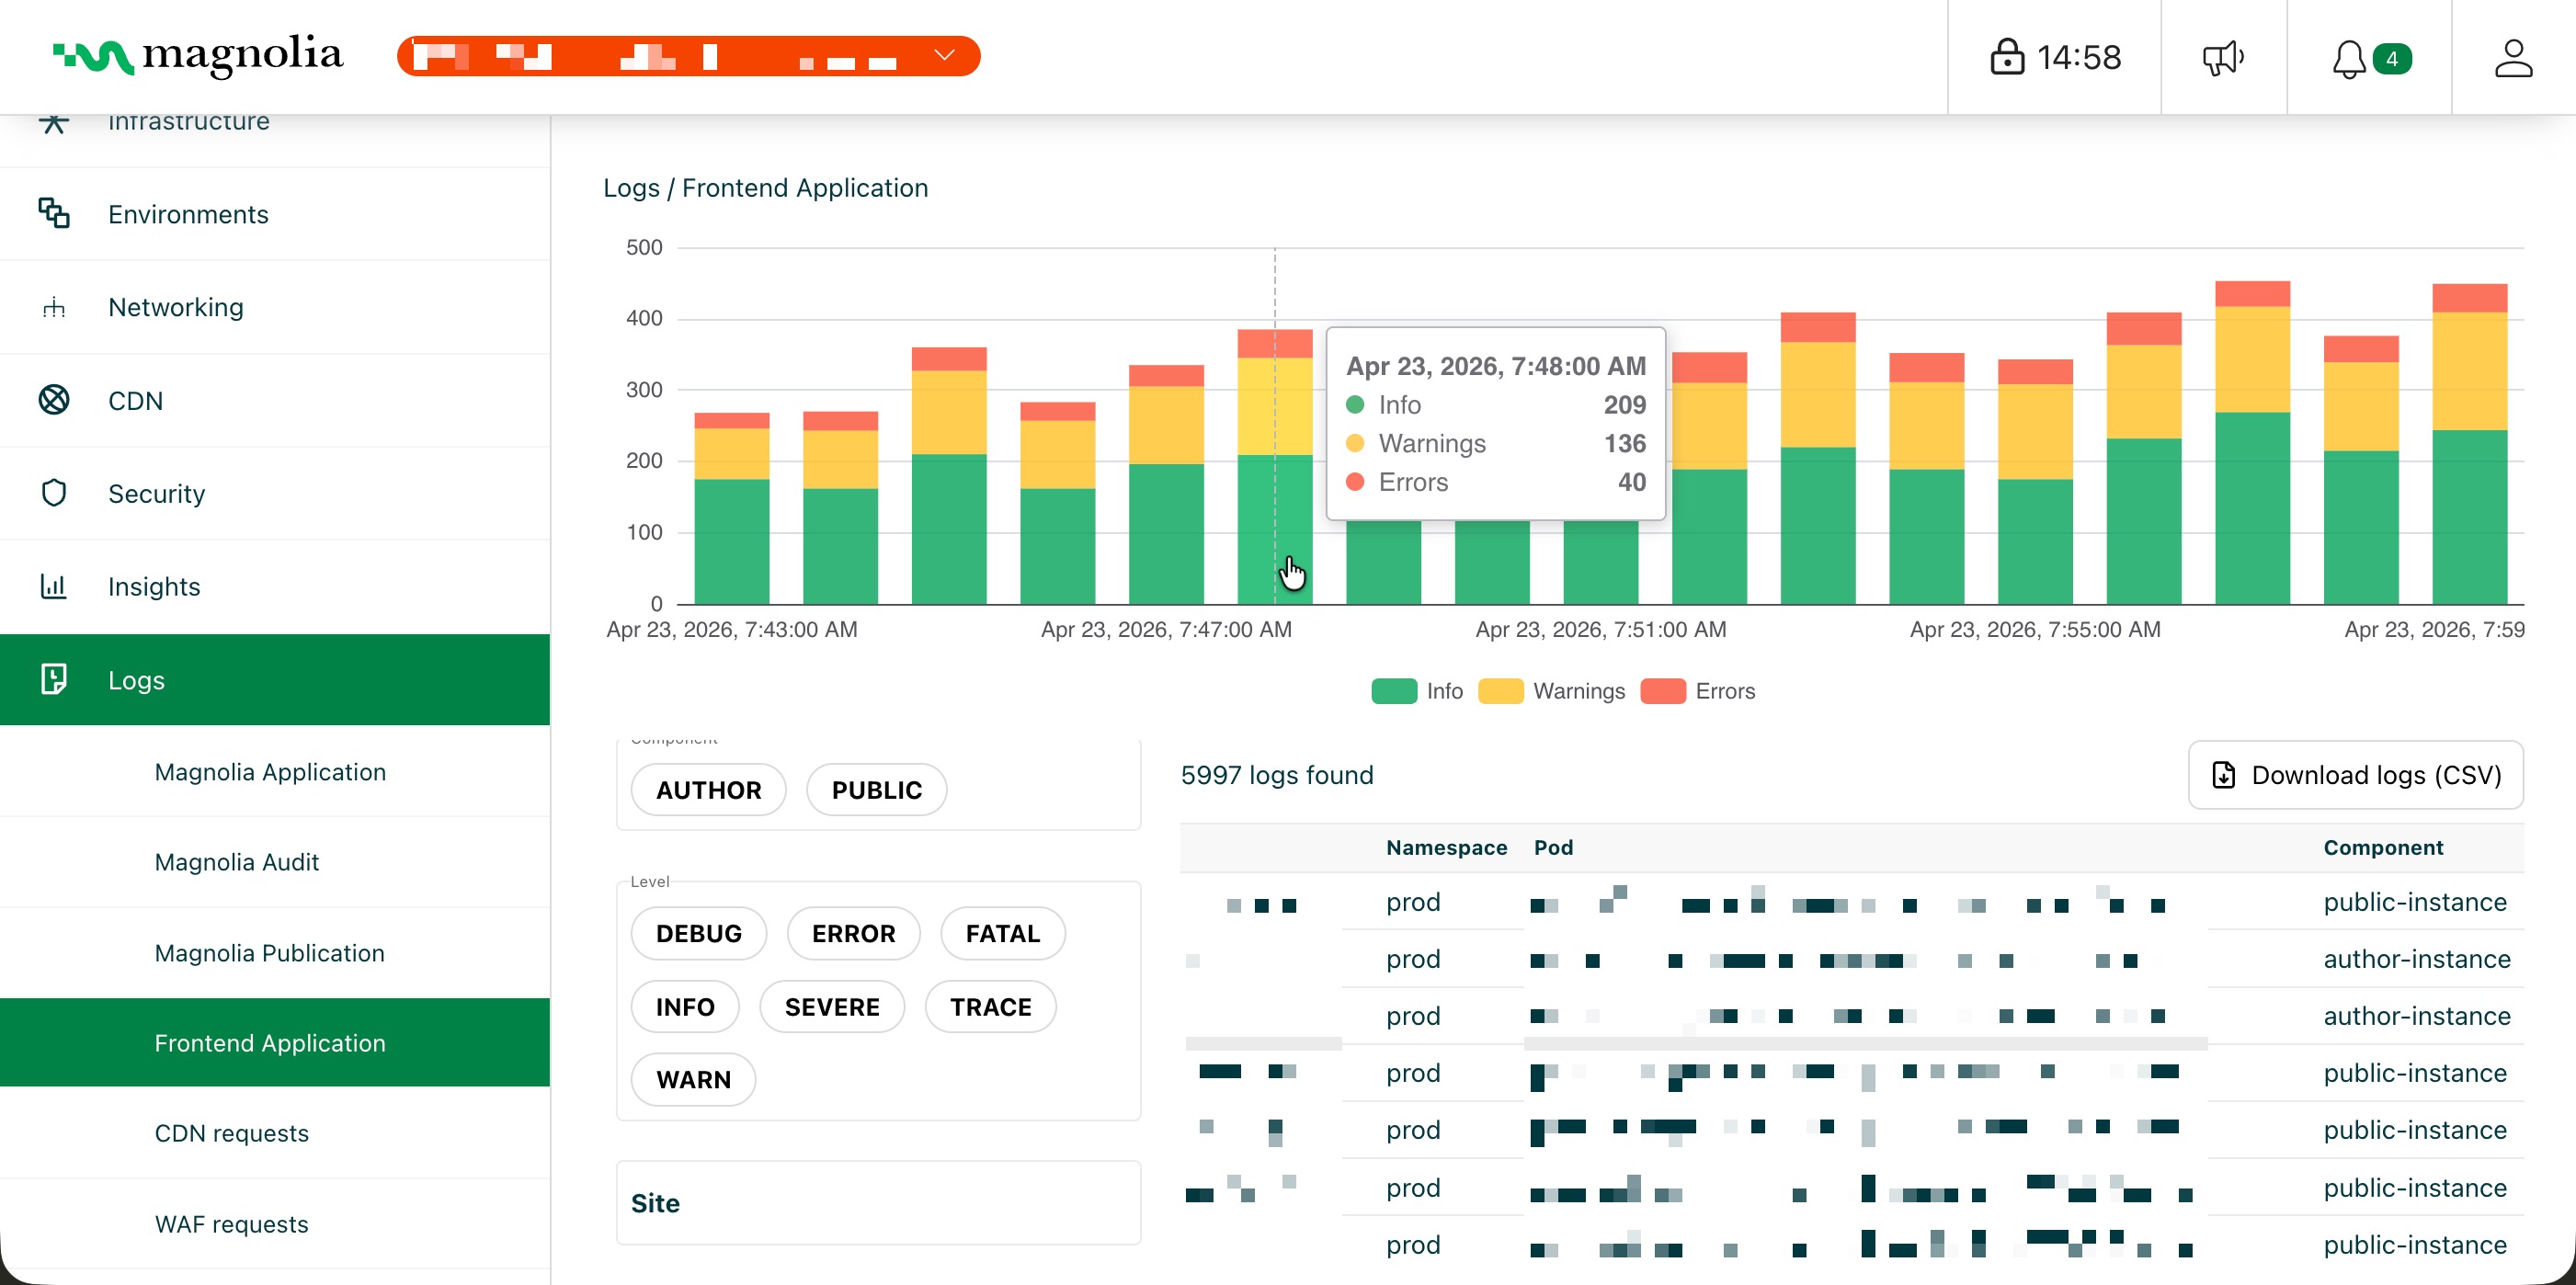
Task: Toggle the INFO level filter
Action: [685, 1006]
